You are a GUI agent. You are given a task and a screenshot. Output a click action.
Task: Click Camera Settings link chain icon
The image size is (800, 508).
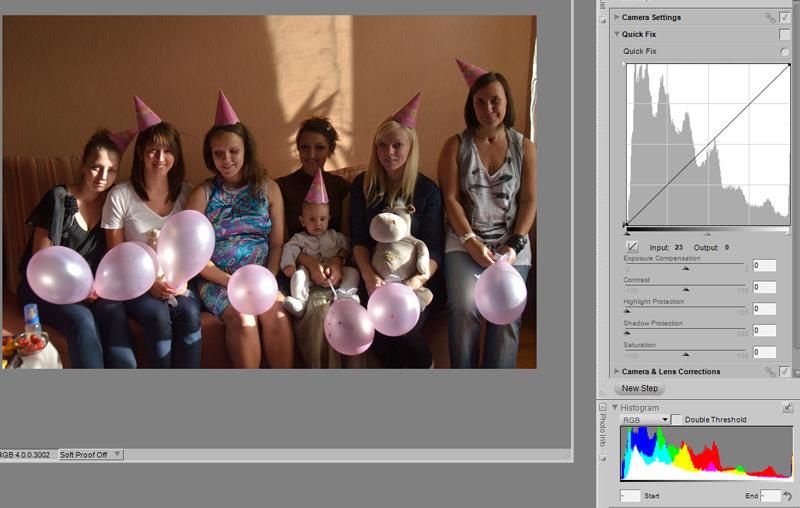point(770,17)
